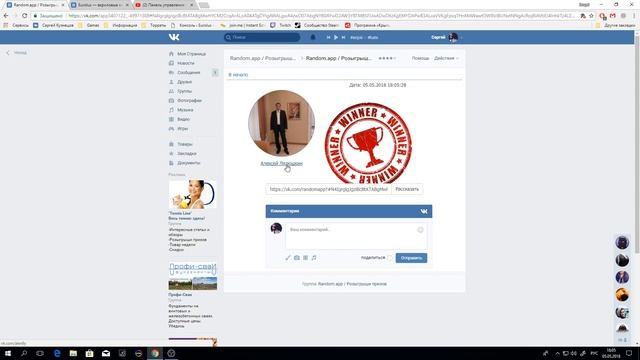
Task: Select the result URL field
Action: (x=329, y=189)
